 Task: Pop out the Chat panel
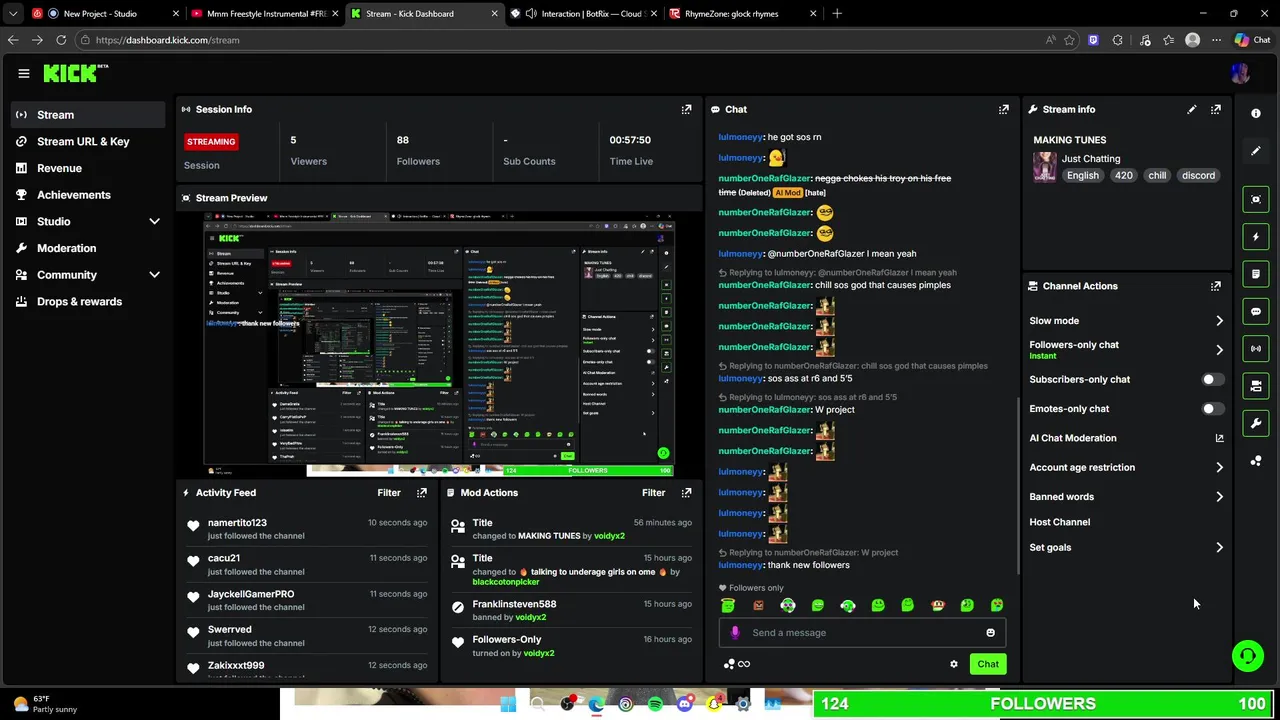point(1003,109)
